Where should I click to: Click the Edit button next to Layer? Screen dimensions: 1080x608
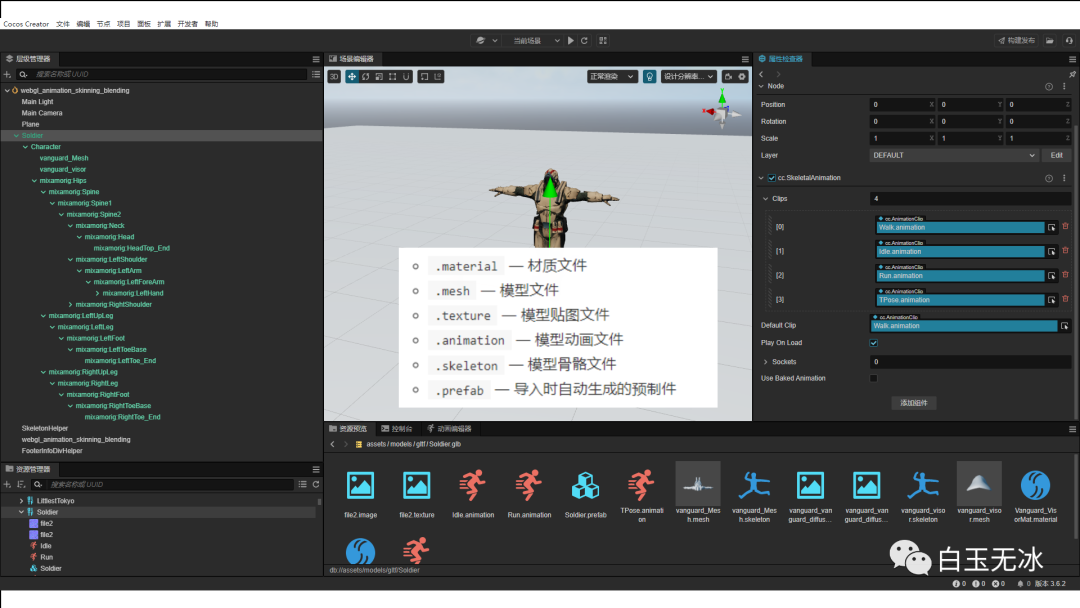[1056, 155]
